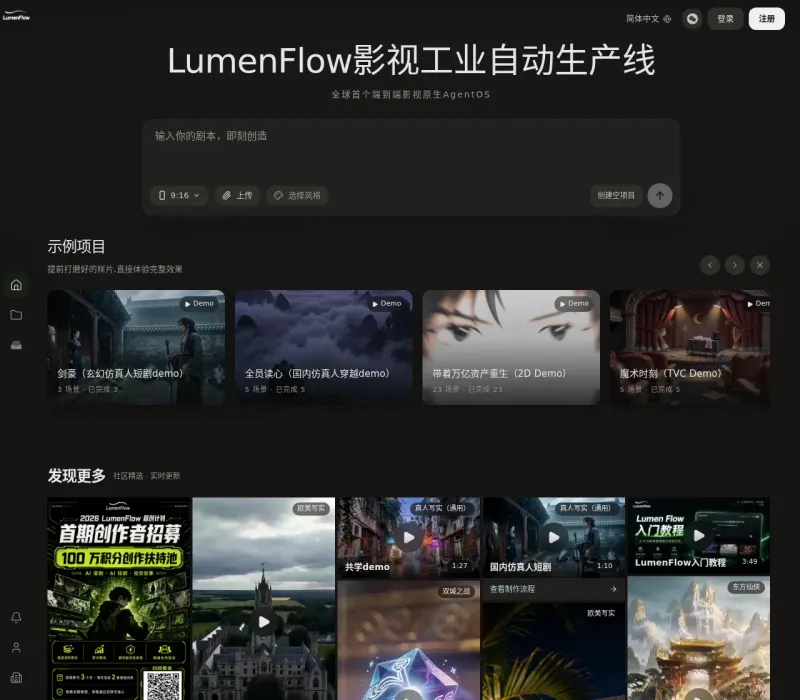Select the Home icon in sidebar

(x=16, y=285)
